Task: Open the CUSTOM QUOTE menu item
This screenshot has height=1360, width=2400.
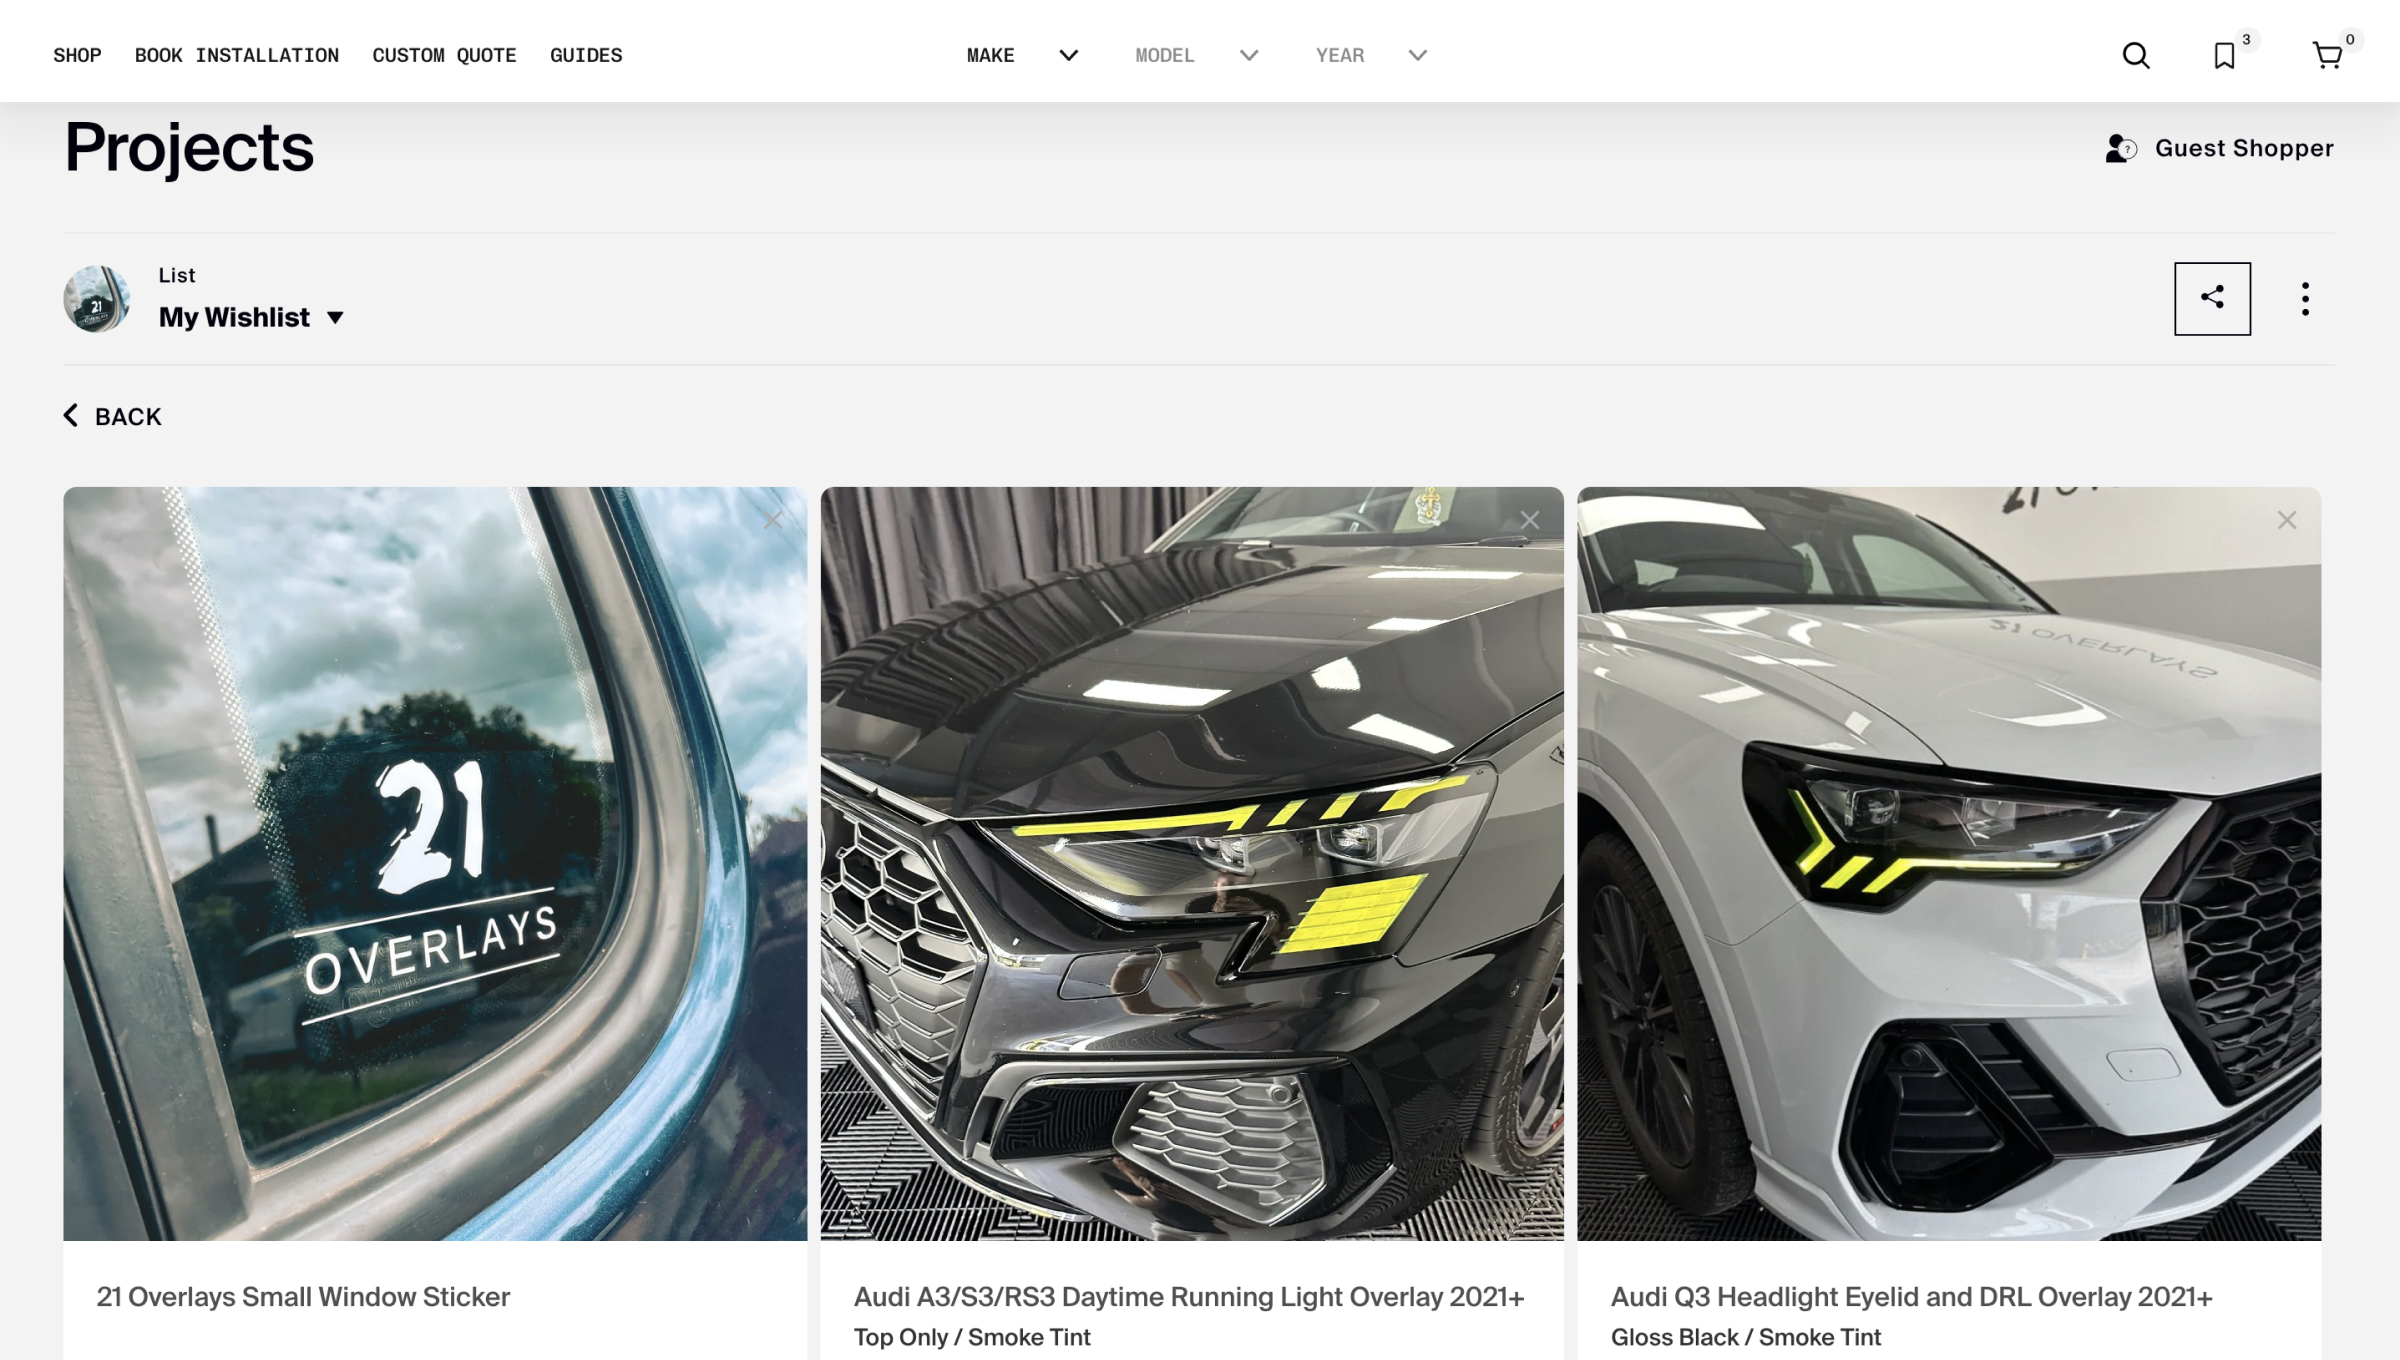Action: coord(444,56)
